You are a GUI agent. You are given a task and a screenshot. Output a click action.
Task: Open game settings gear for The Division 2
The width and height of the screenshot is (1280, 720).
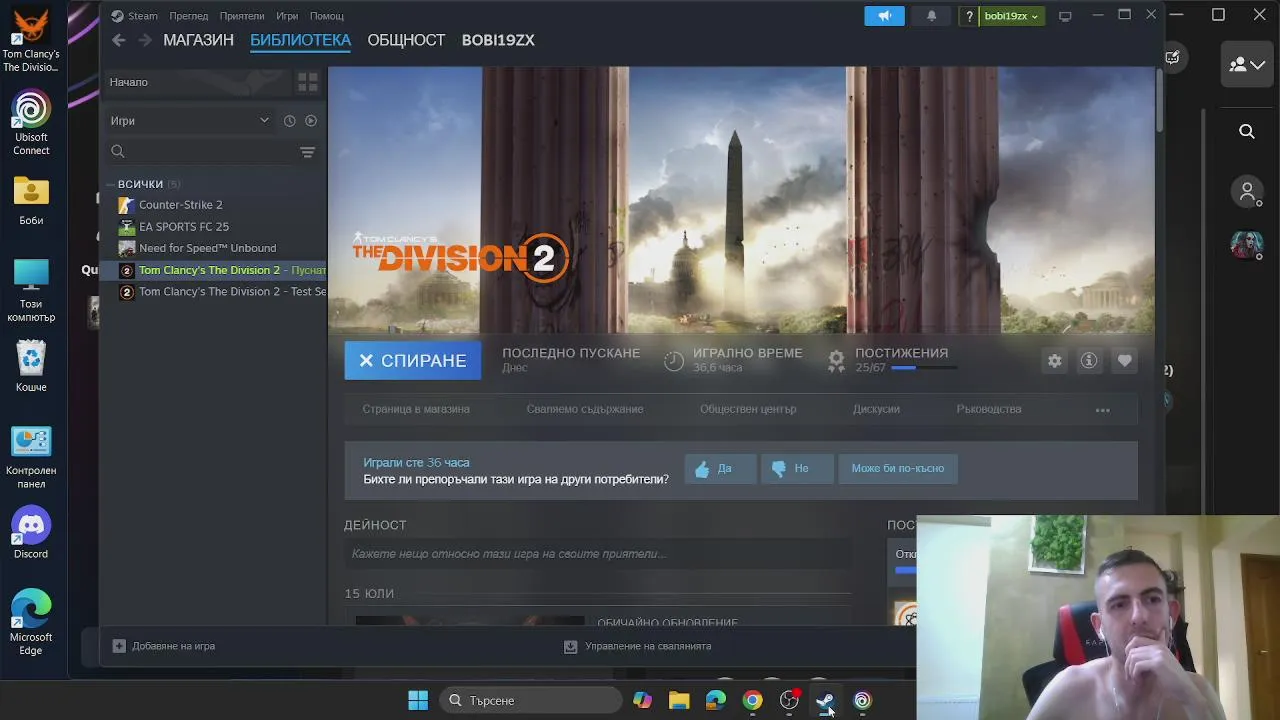tap(1055, 361)
